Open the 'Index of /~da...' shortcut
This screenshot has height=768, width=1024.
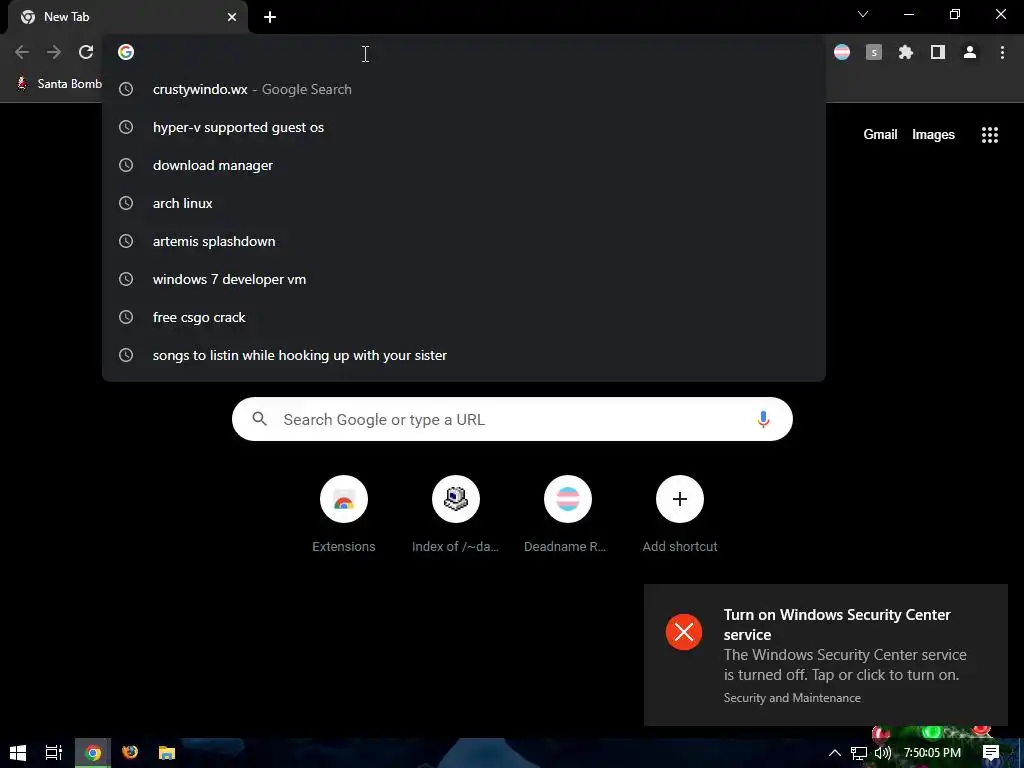[x=456, y=515]
